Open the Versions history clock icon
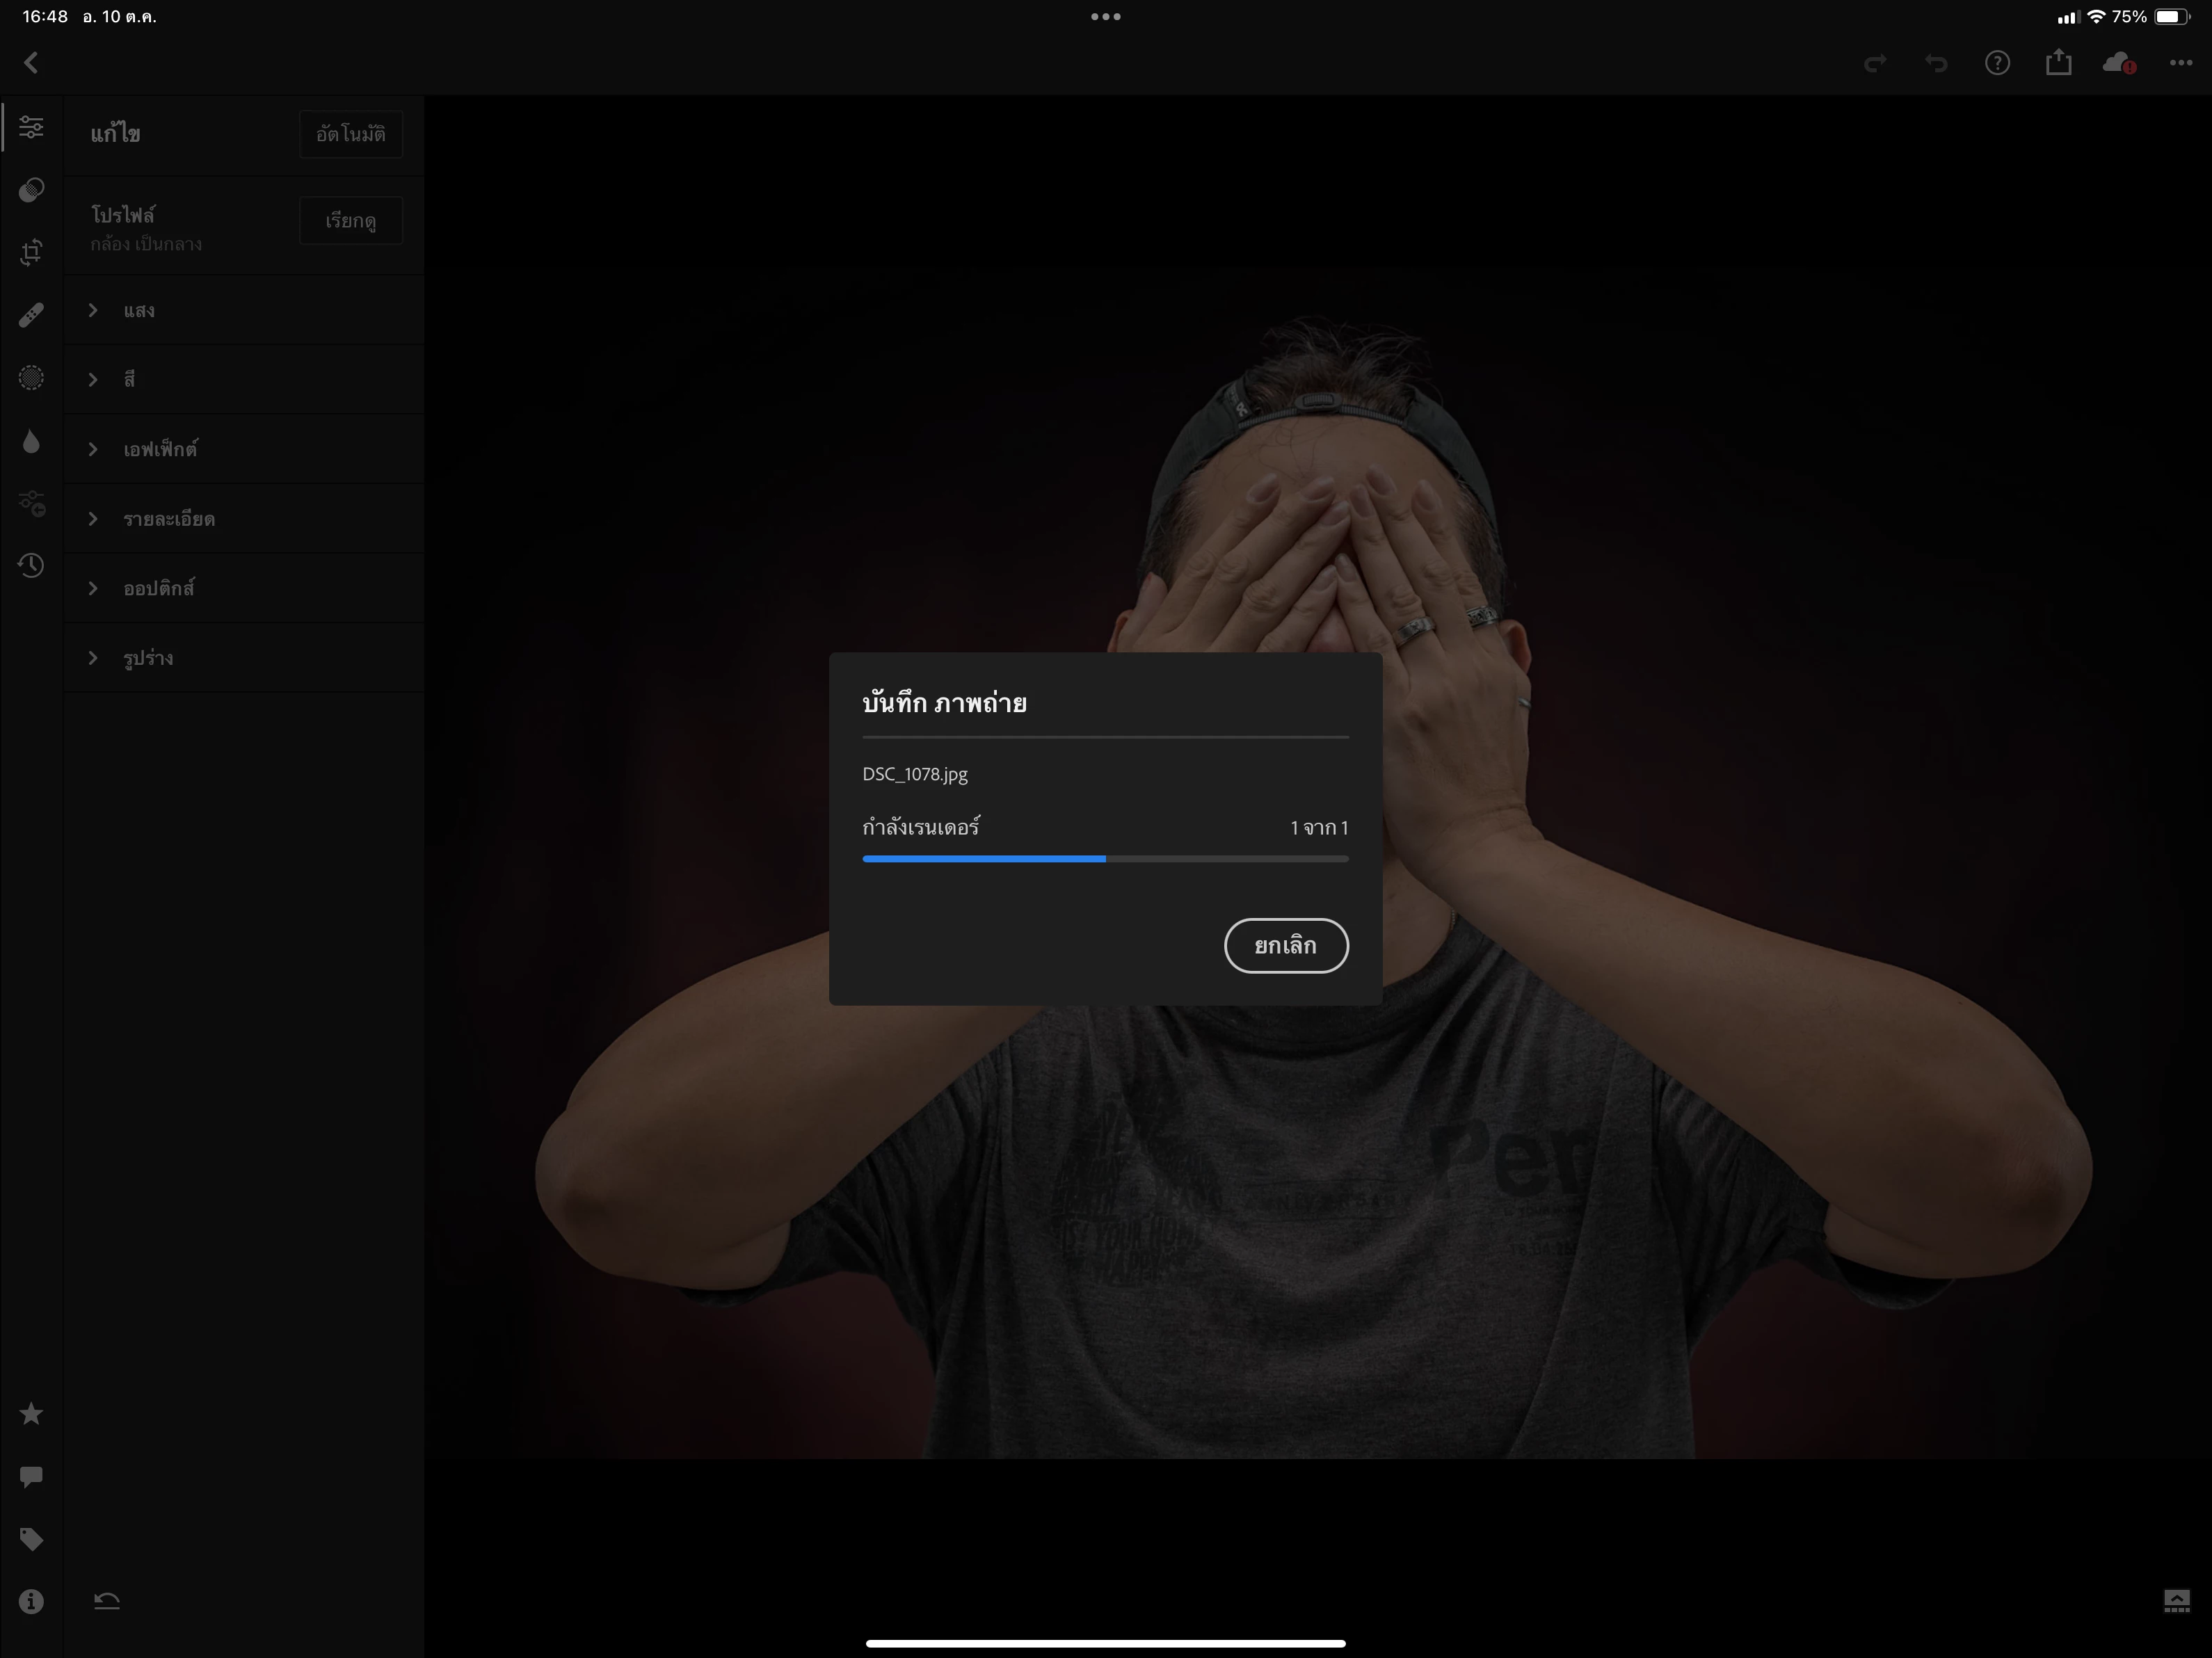 coord(31,565)
